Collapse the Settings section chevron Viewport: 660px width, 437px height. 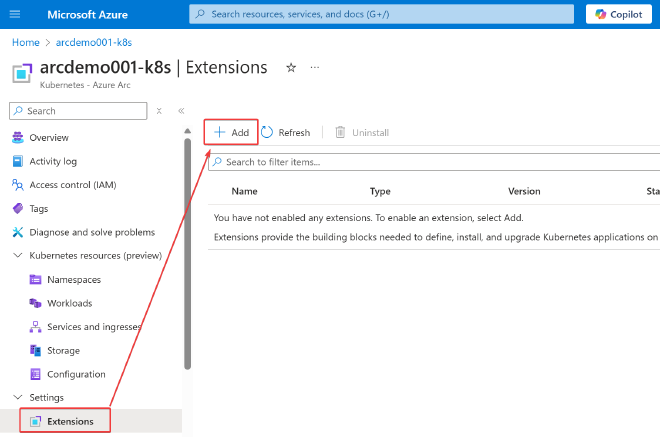(18, 397)
